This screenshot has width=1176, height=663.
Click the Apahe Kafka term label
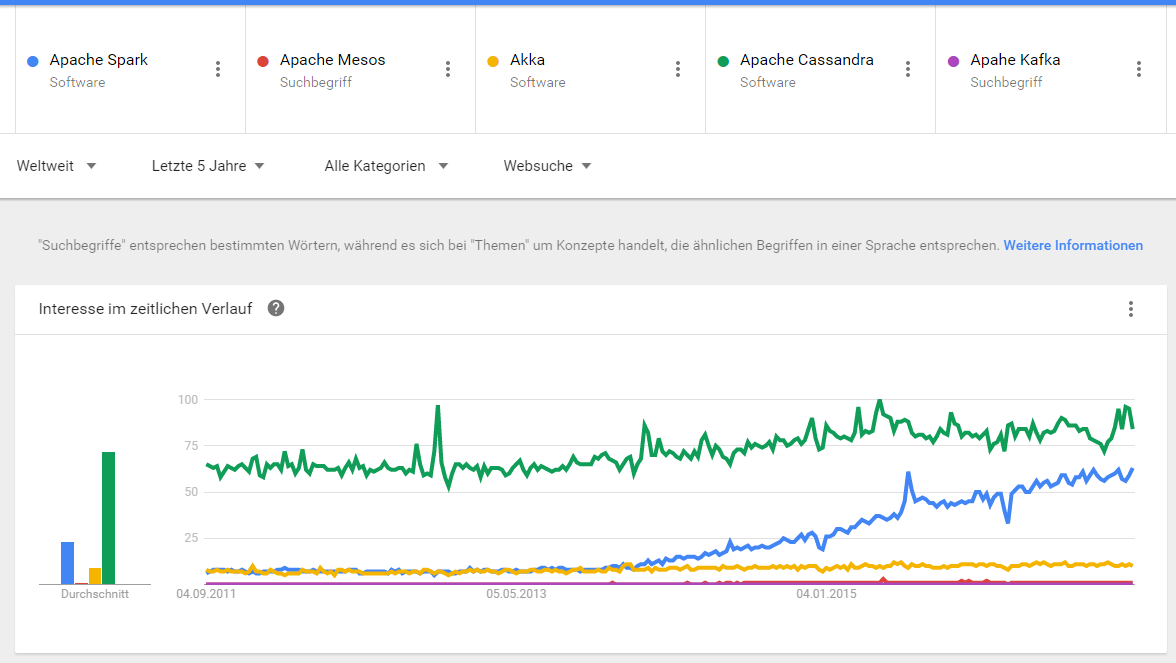point(1015,60)
